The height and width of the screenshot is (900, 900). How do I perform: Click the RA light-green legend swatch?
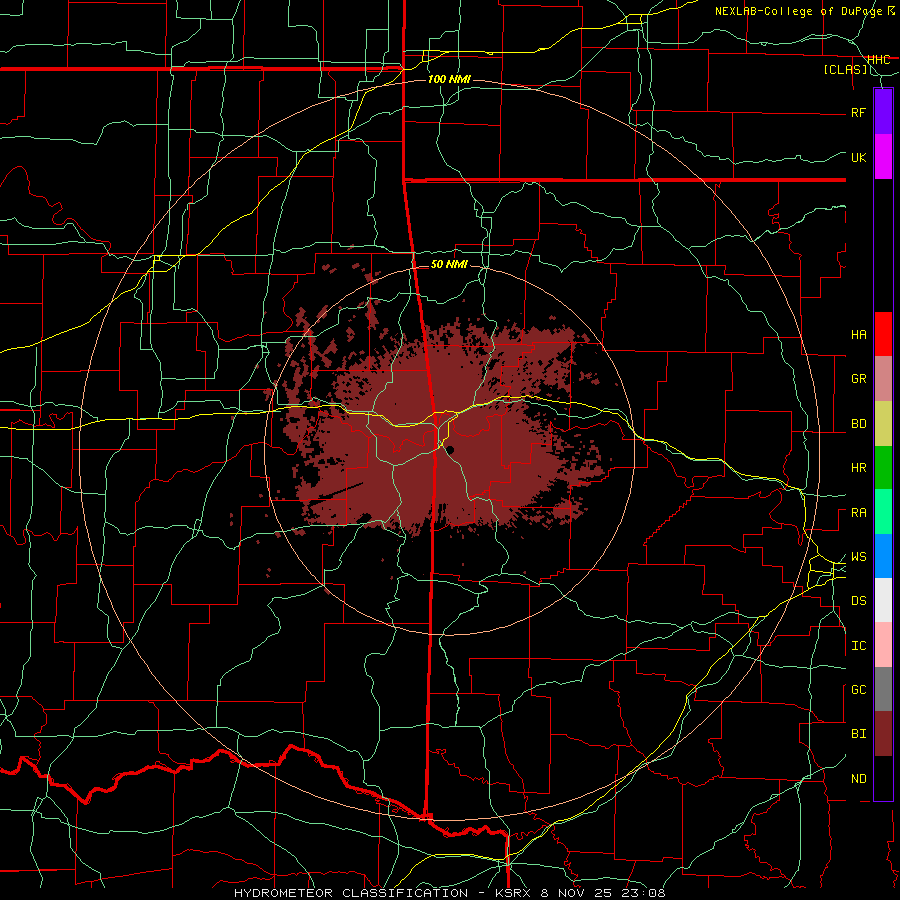883,512
